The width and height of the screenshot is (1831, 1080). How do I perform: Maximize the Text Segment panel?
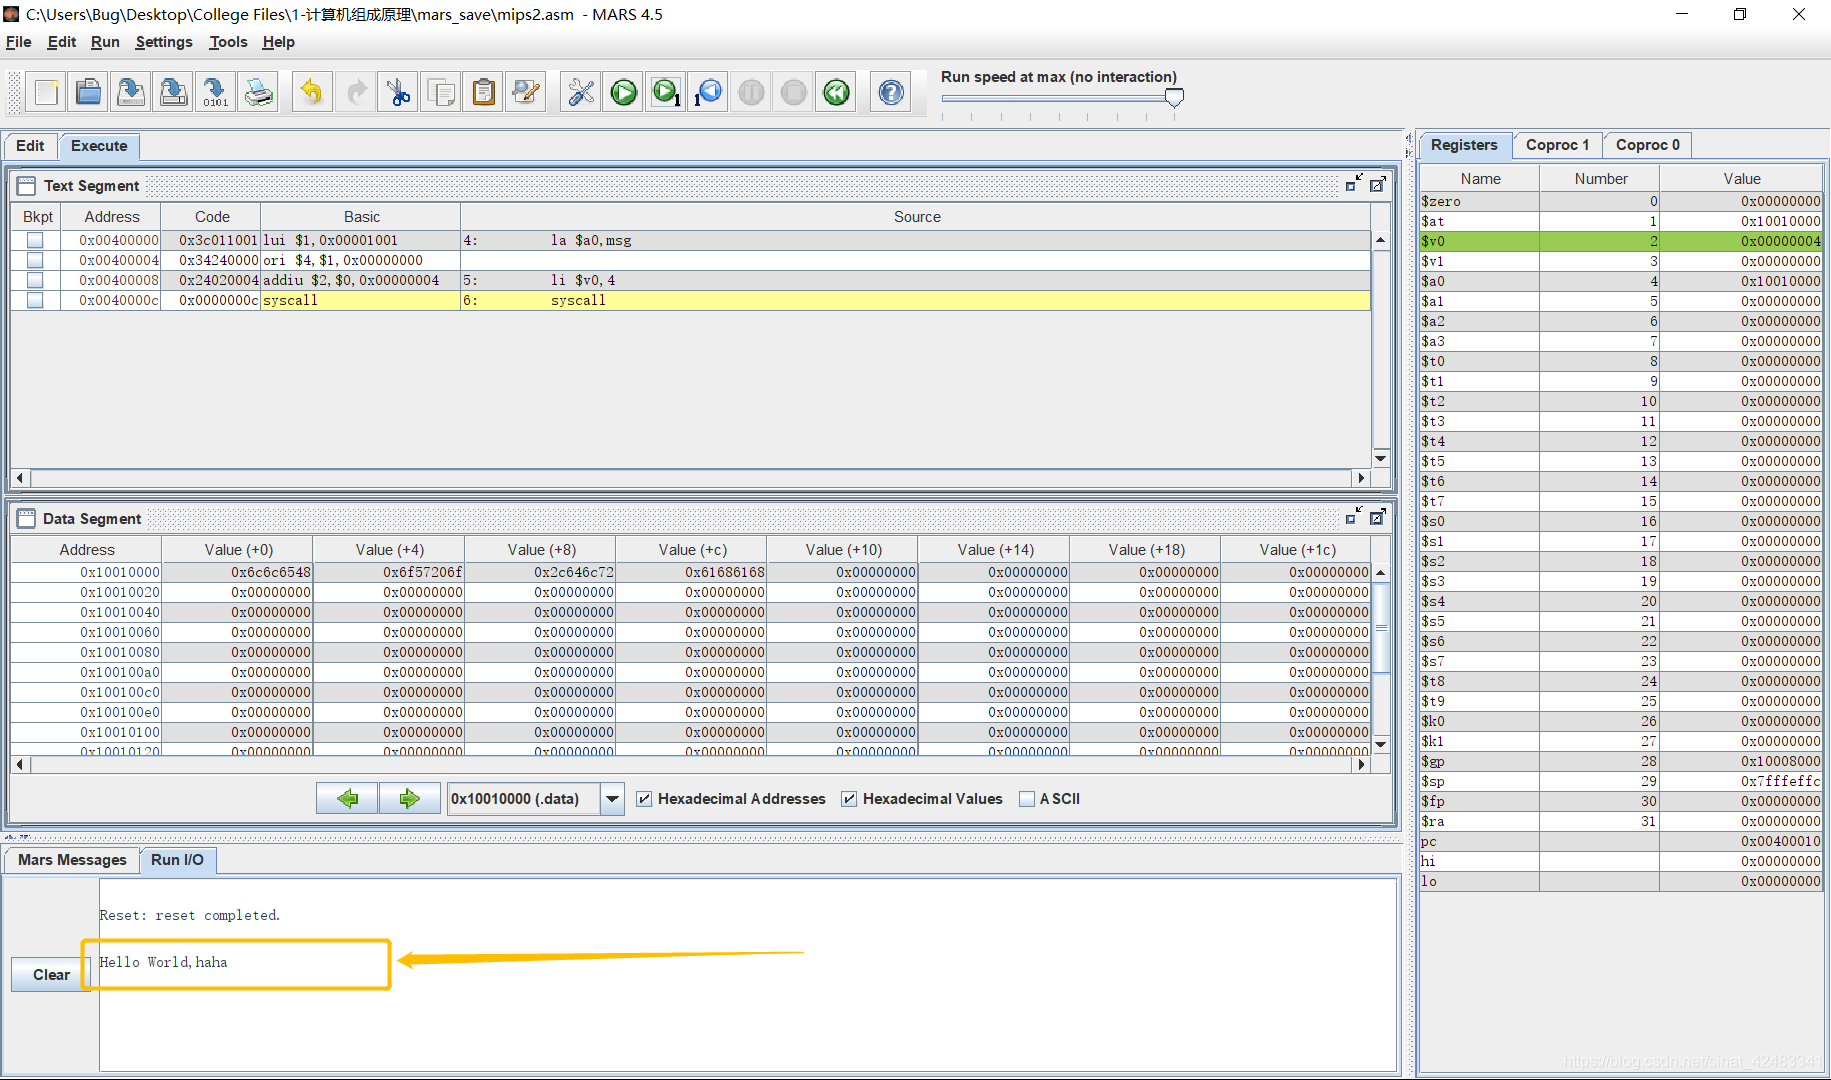pos(1378,184)
